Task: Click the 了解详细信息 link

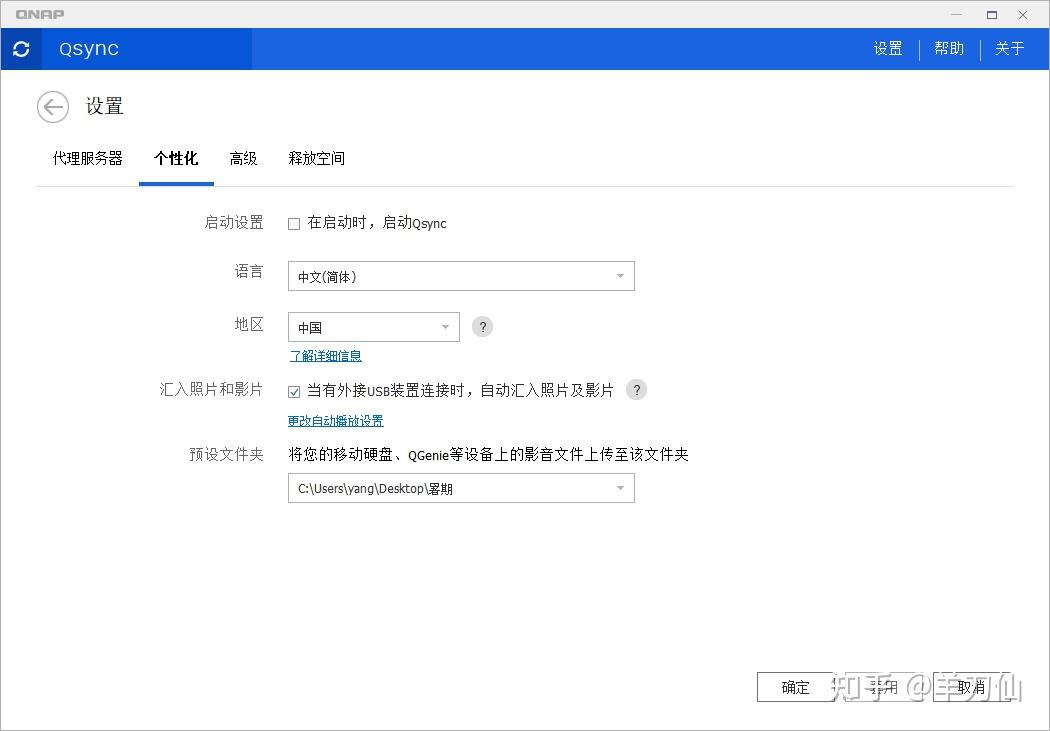Action: point(325,355)
